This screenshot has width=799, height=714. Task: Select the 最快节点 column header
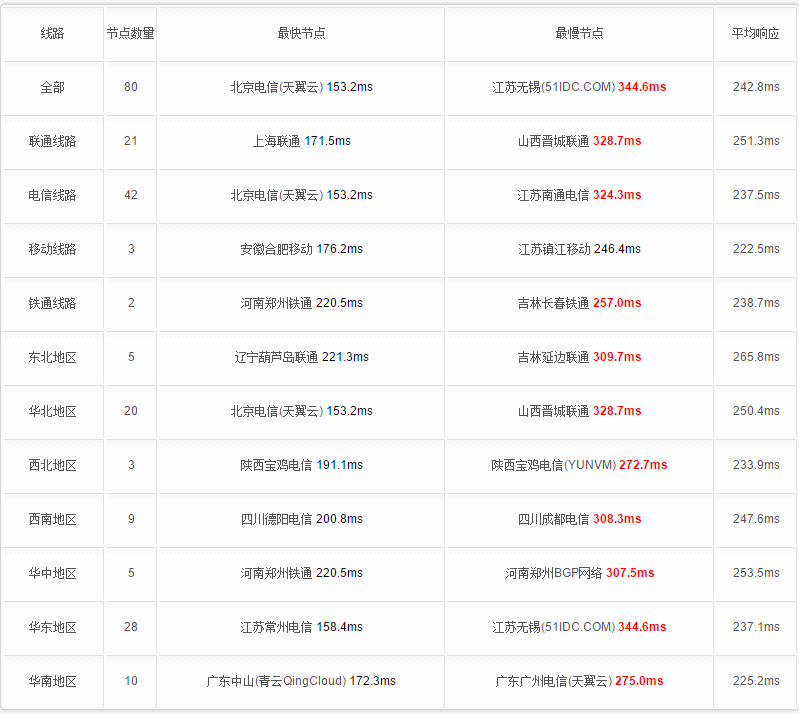pyautogui.click(x=301, y=33)
